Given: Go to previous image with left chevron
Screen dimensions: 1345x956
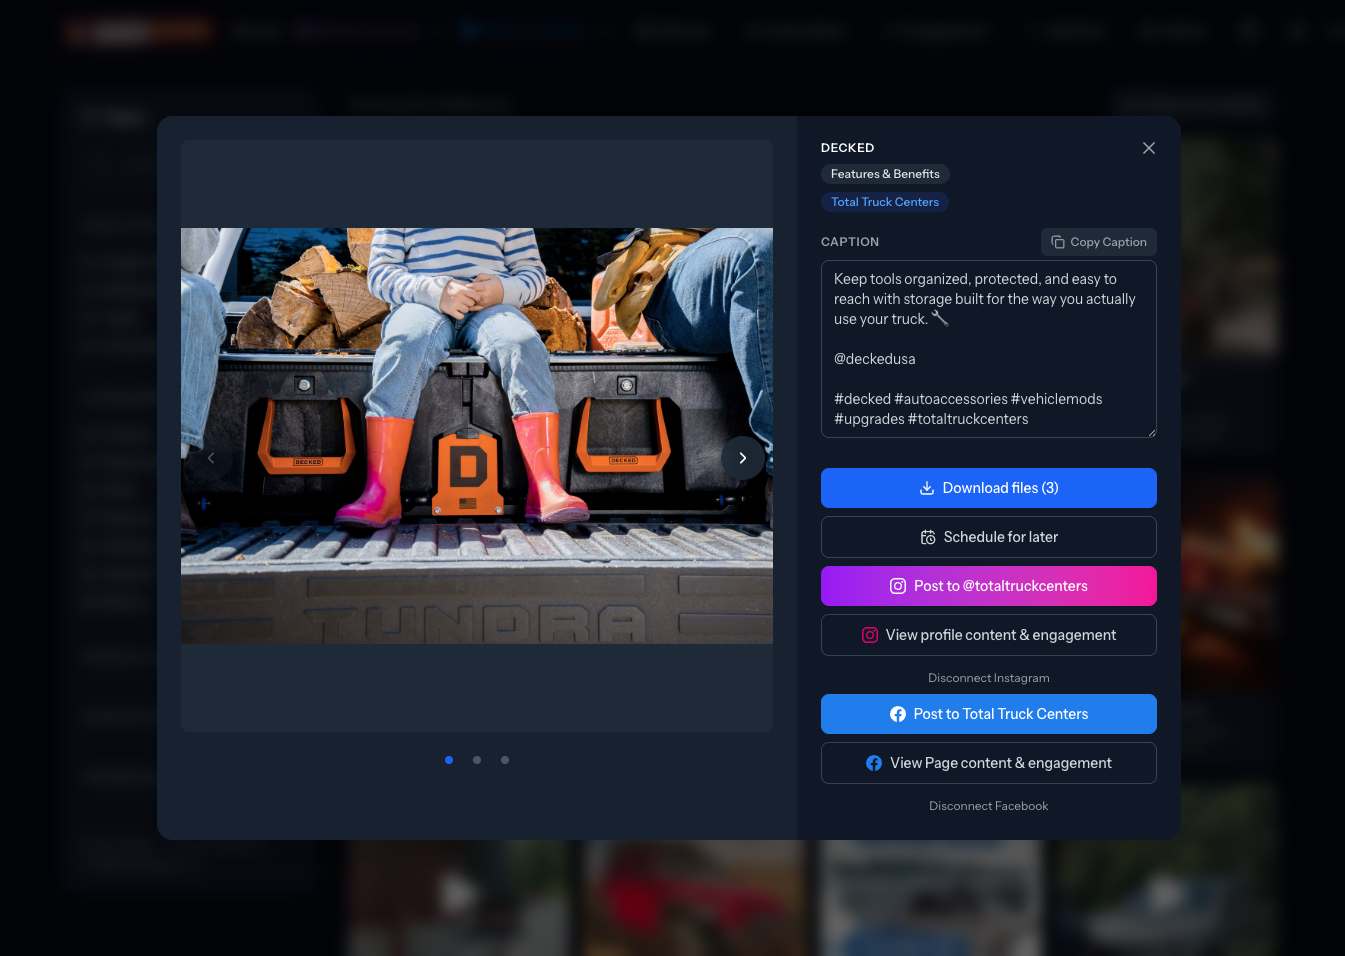Looking at the screenshot, I should (x=211, y=458).
